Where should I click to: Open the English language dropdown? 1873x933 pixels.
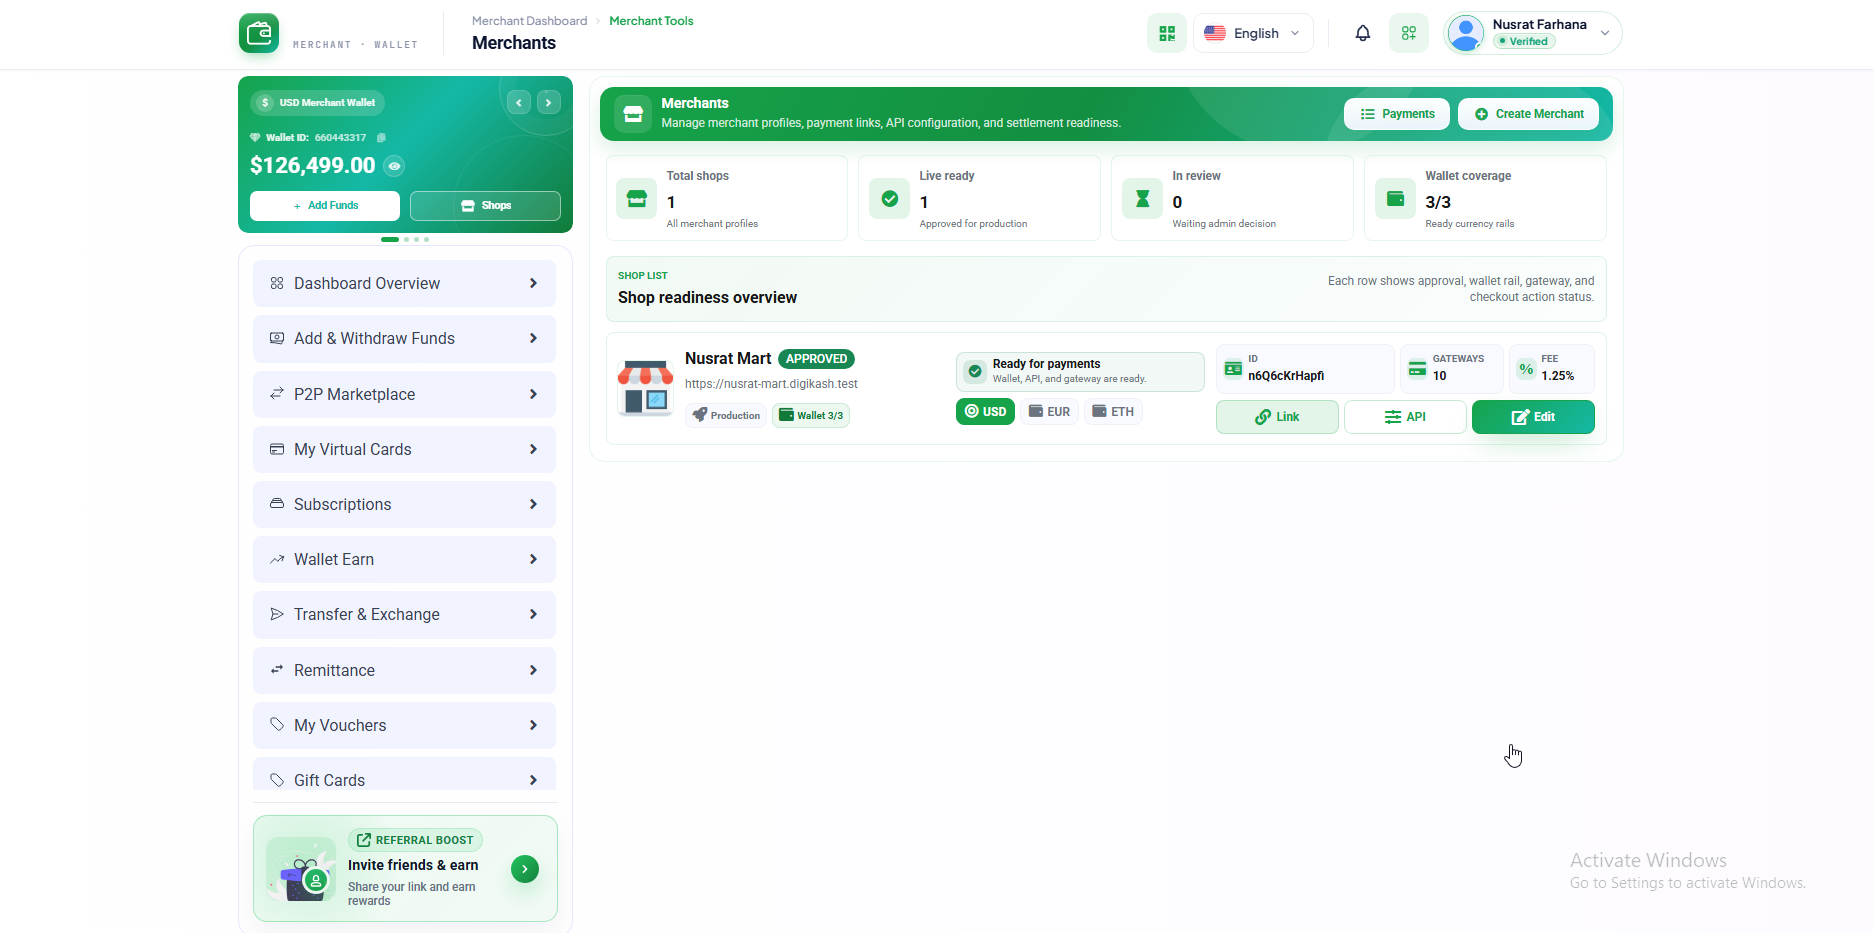pos(1253,33)
